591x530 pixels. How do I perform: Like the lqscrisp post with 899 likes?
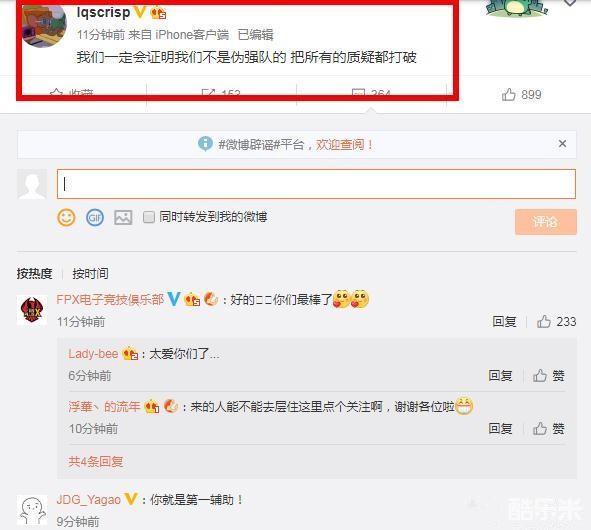pos(521,94)
